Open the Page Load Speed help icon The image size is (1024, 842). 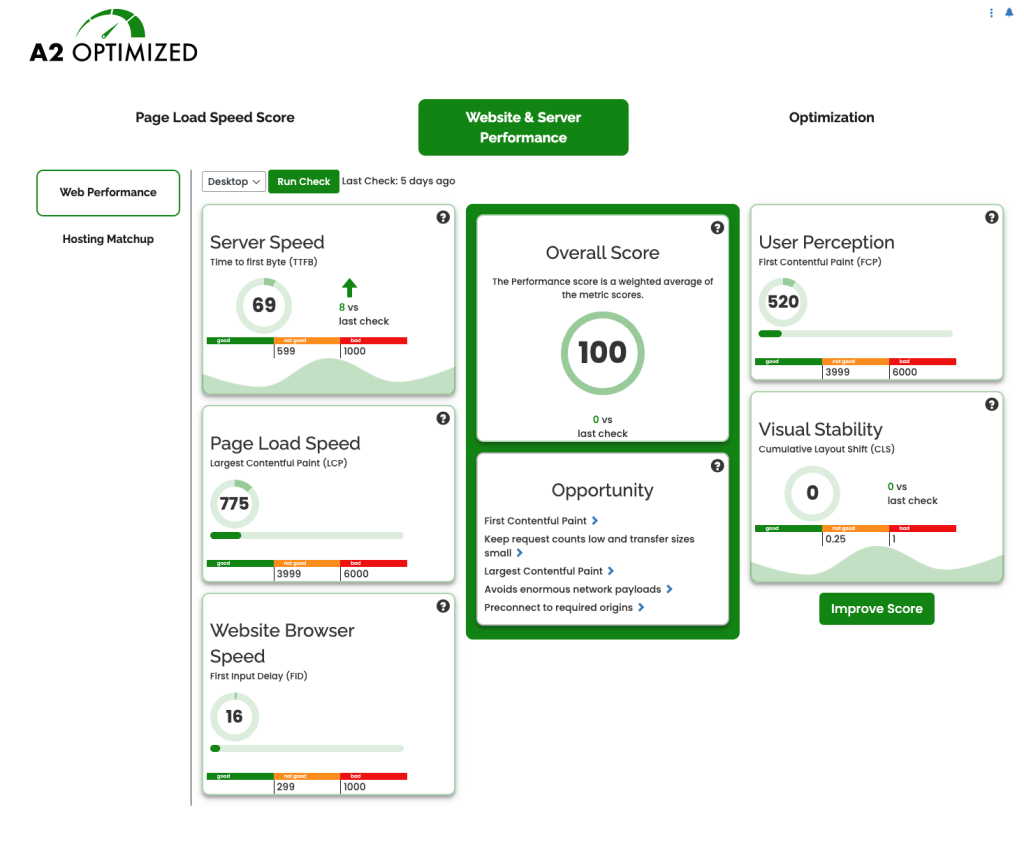443,419
